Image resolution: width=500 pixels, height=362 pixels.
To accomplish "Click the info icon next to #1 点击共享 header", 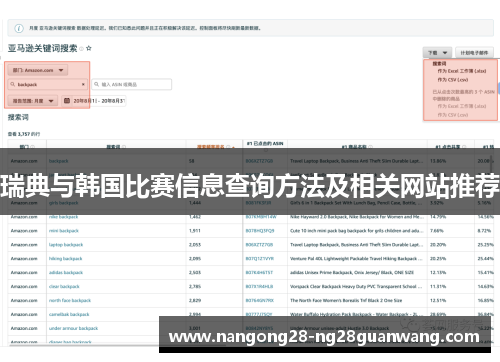I will click(x=464, y=147).
